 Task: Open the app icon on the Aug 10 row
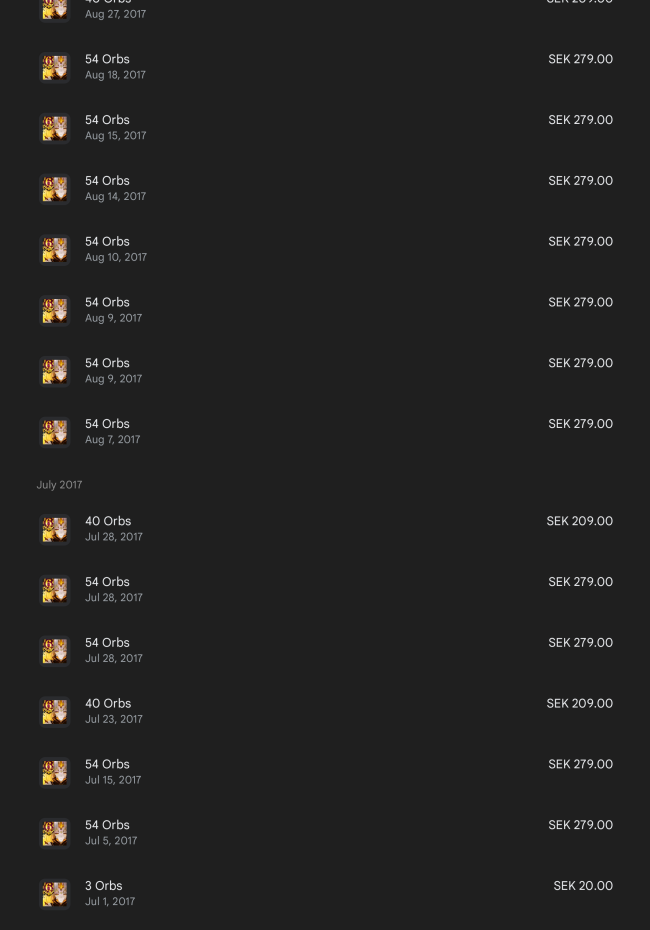[x=55, y=250]
